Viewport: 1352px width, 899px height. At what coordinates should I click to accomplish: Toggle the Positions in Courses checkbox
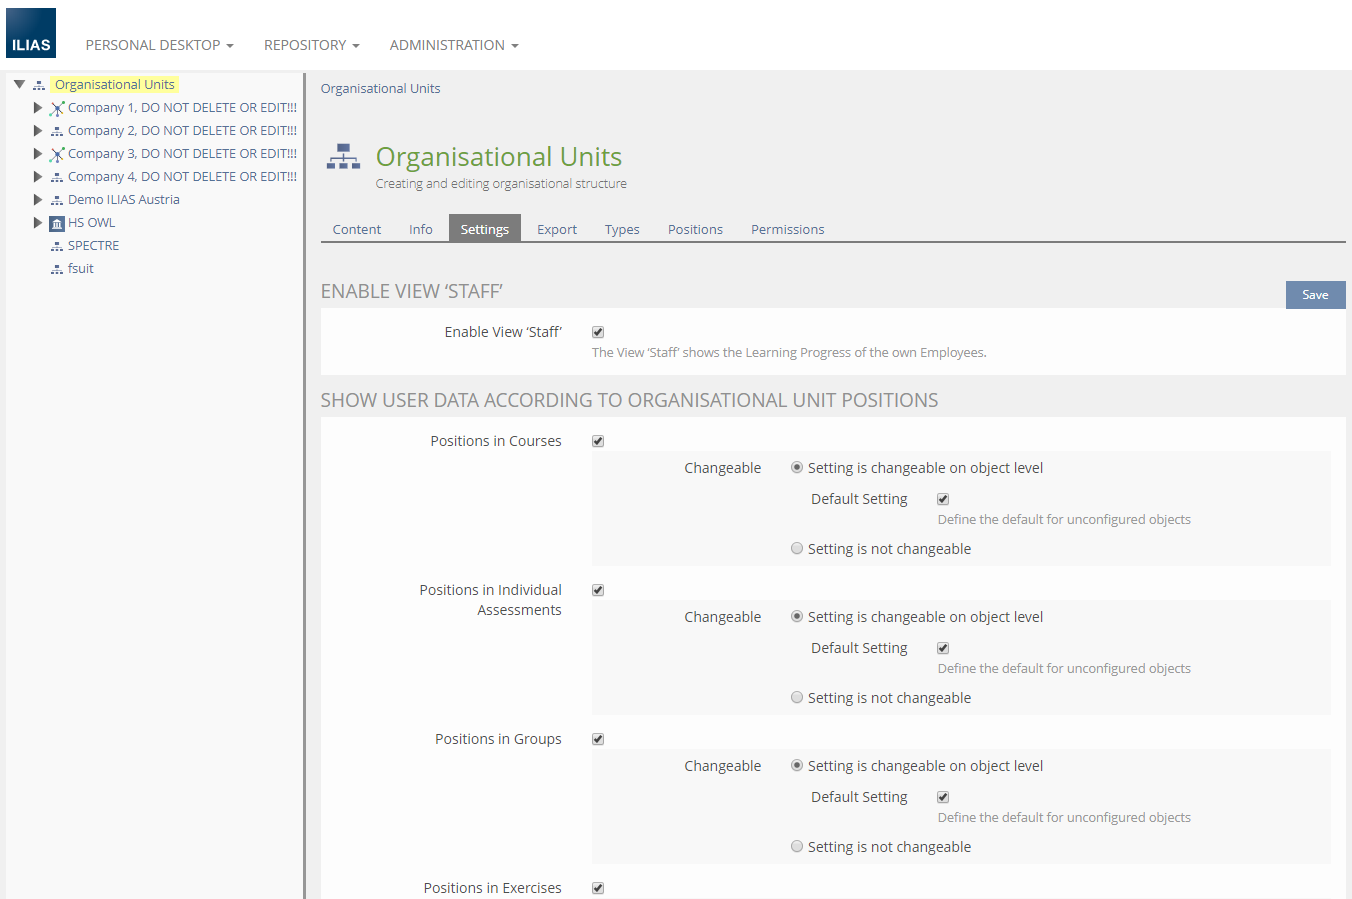coord(598,441)
